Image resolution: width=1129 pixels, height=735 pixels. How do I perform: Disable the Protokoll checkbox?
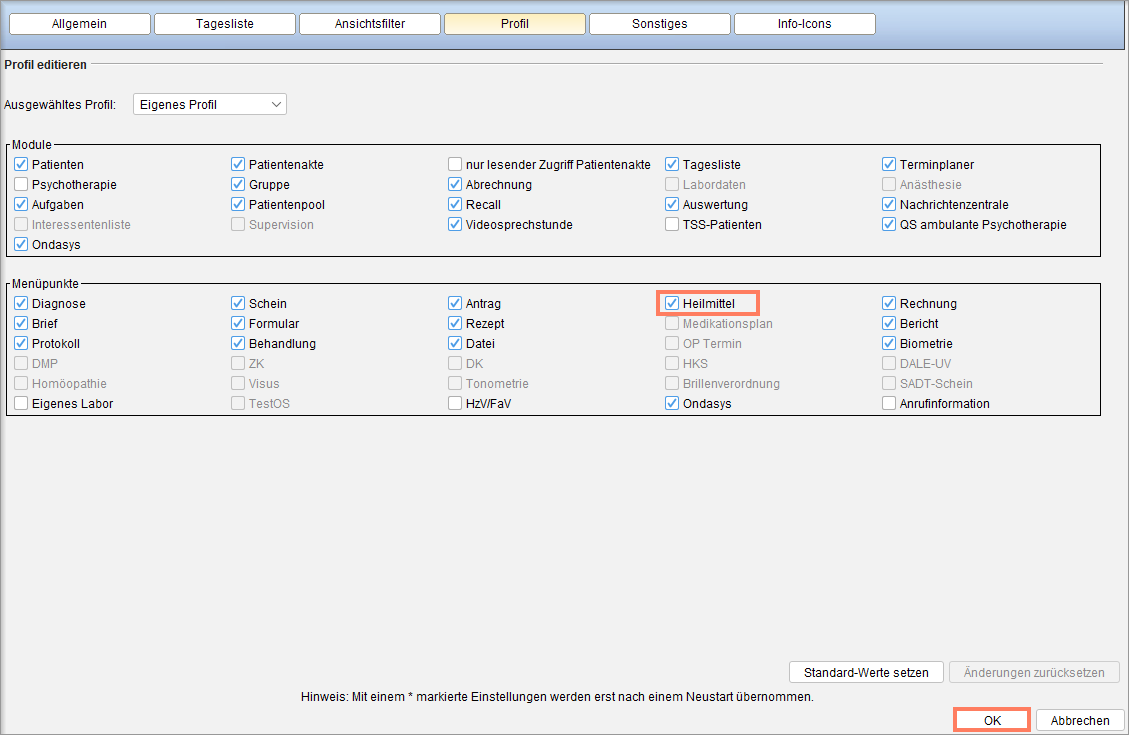(21, 343)
